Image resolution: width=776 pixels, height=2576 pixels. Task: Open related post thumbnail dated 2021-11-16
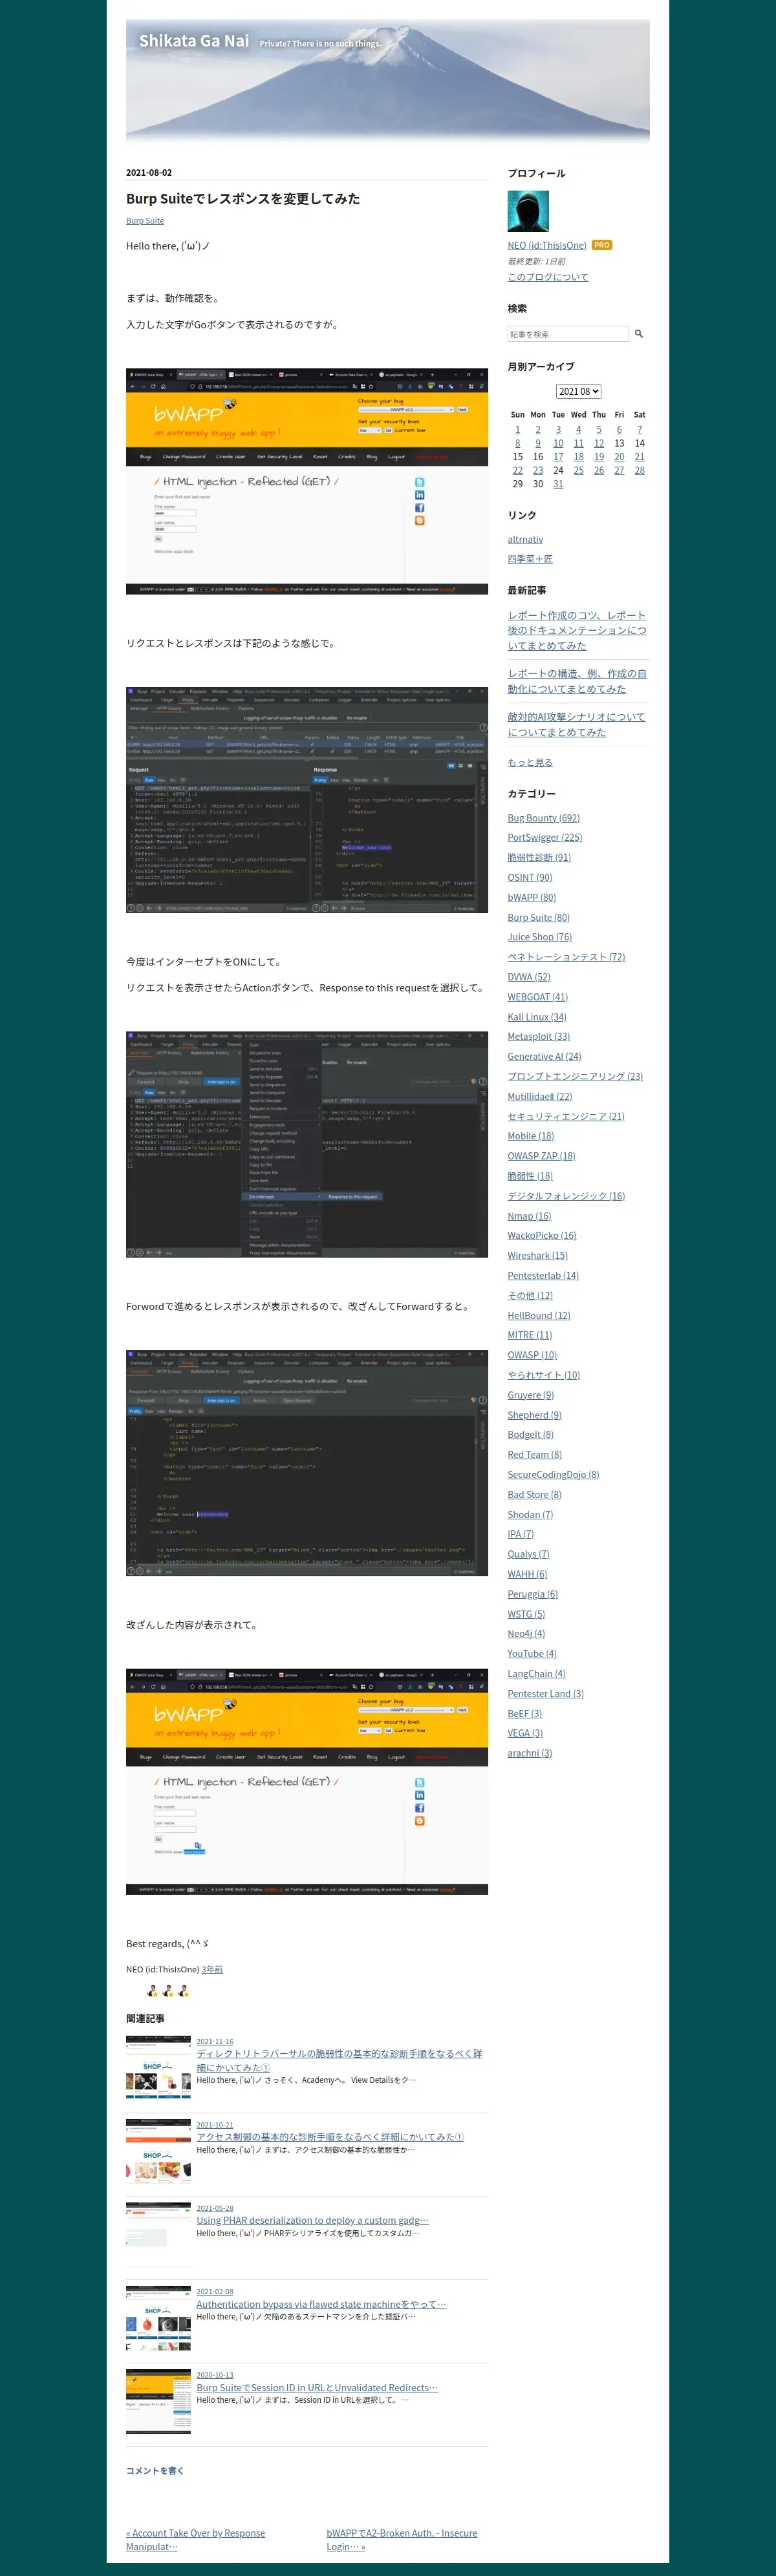pyautogui.click(x=158, y=2067)
